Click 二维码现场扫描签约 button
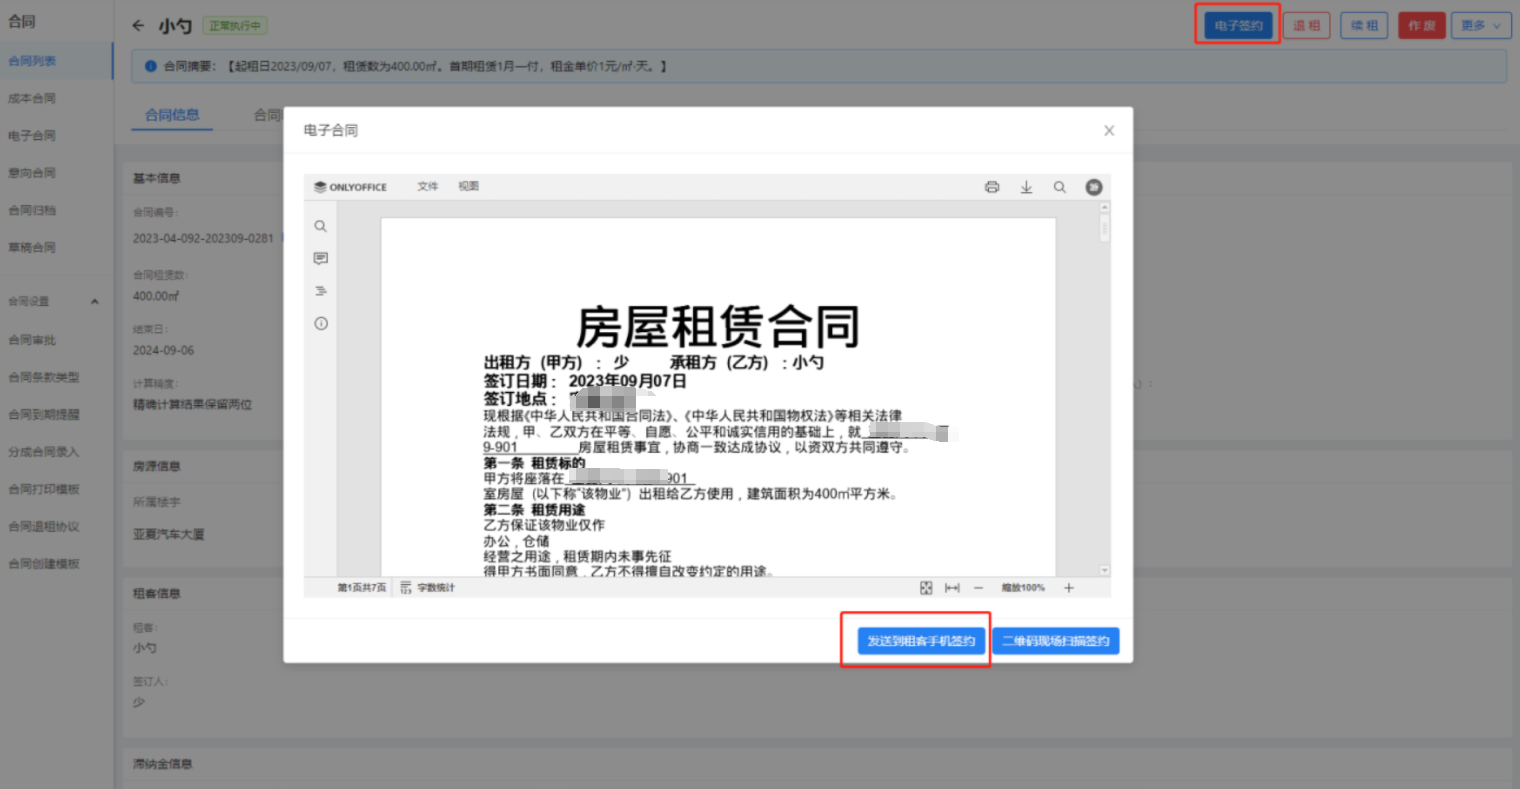The image size is (1520, 789). (1056, 641)
